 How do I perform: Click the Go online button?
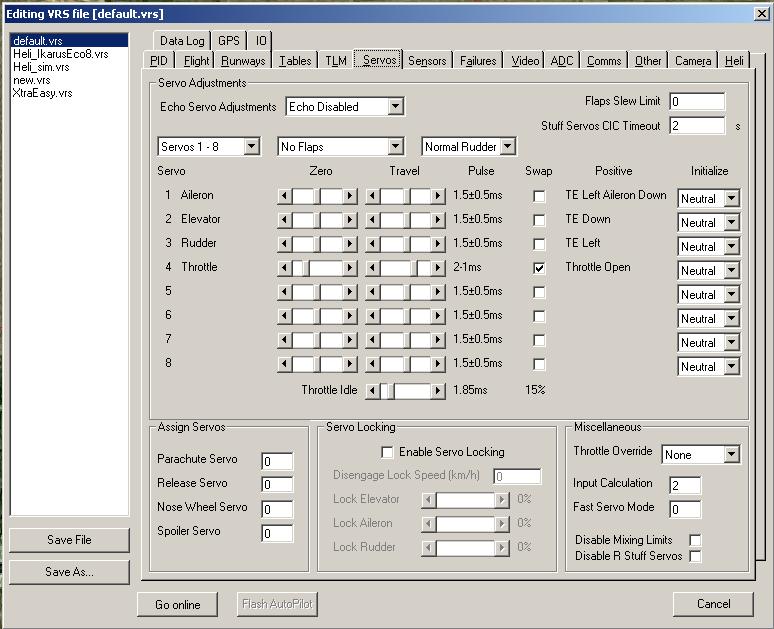177,604
